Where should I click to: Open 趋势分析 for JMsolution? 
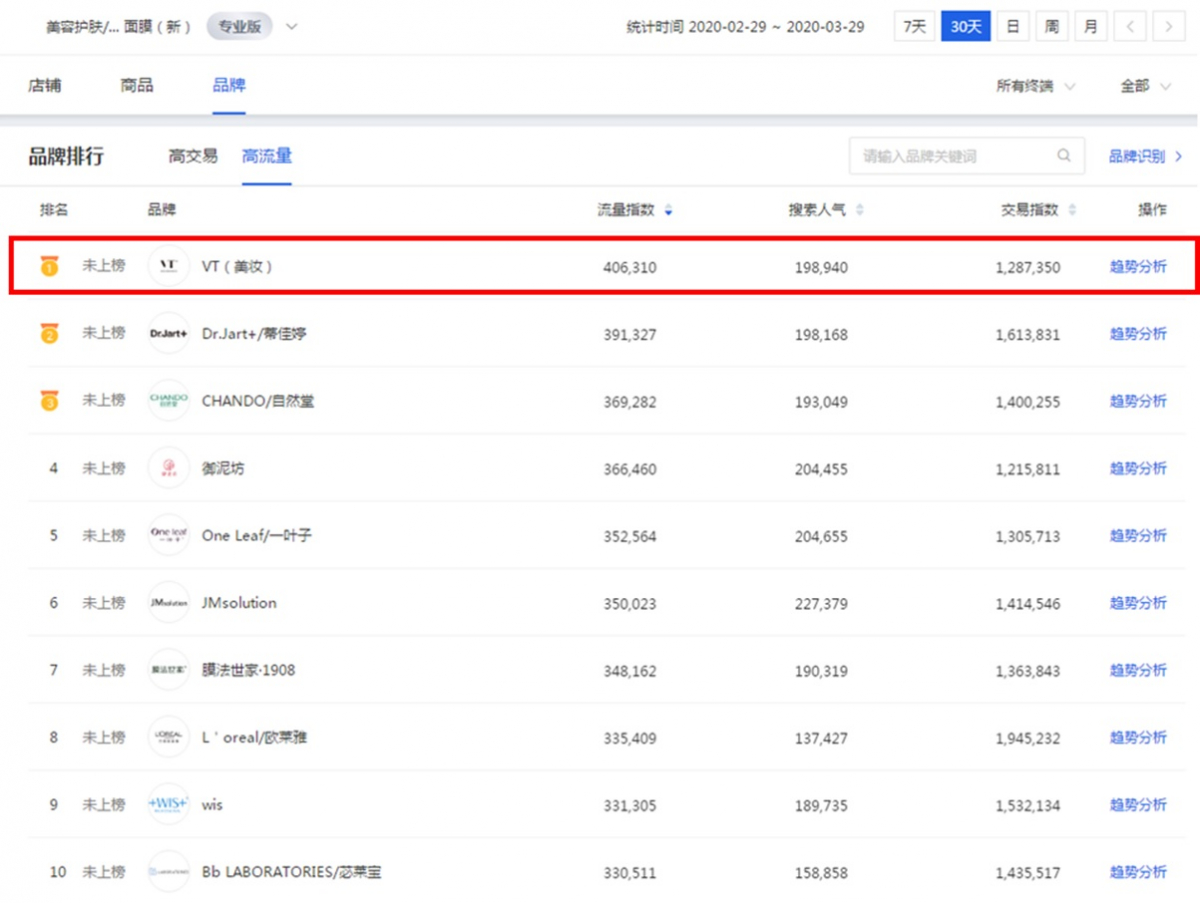click(1138, 603)
